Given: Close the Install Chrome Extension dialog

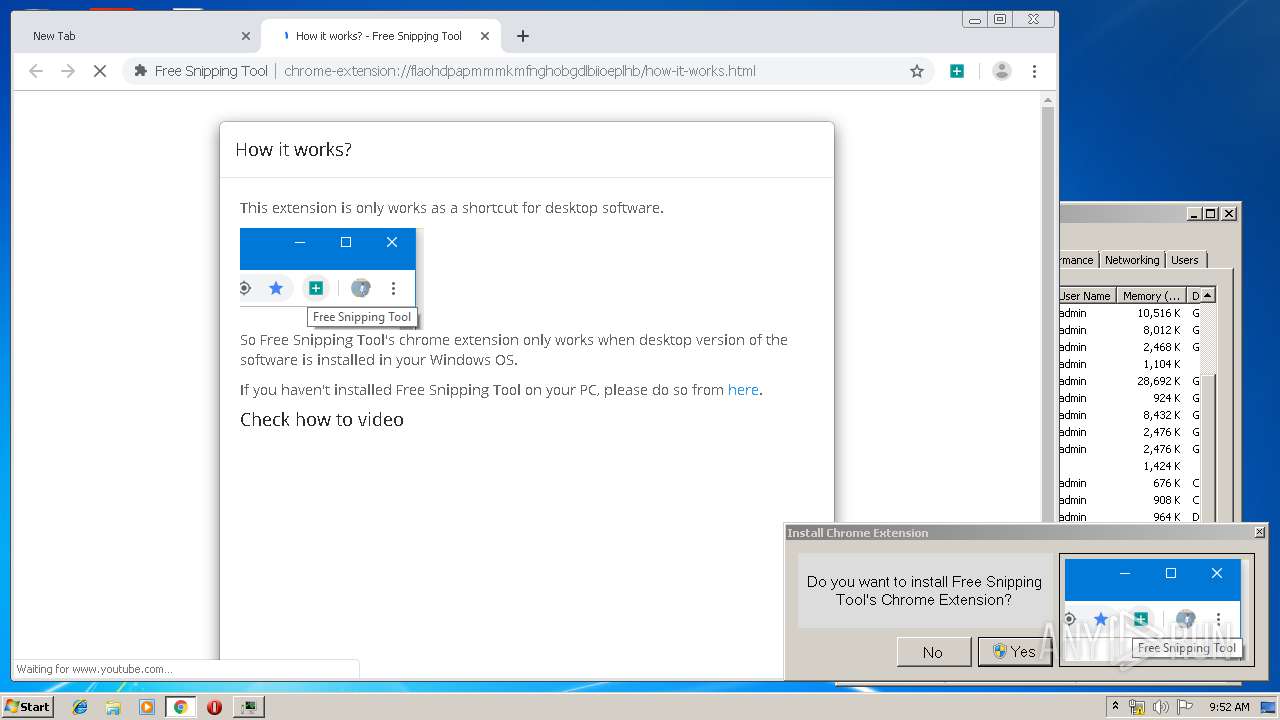Looking at the screenshot, I should point(1259,533).
